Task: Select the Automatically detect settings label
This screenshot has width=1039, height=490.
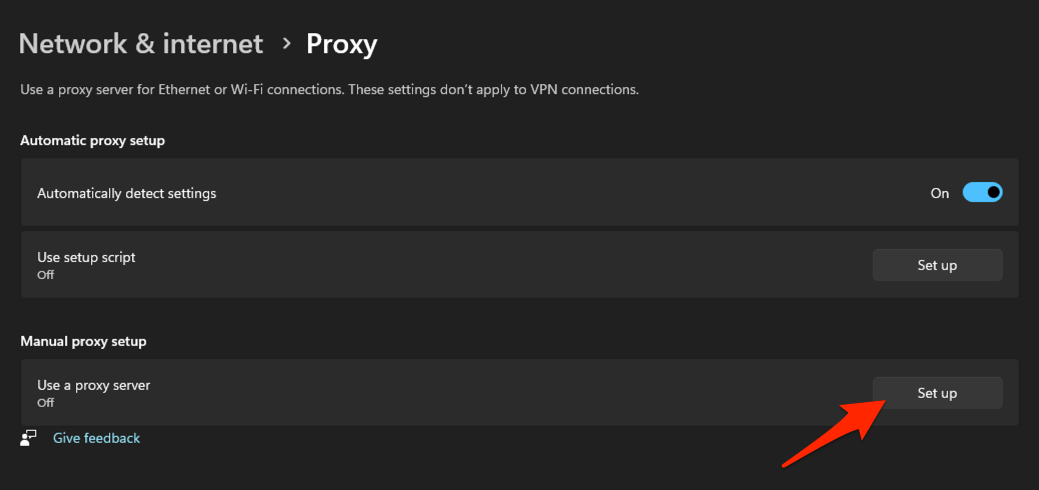Action: point(127,193)
